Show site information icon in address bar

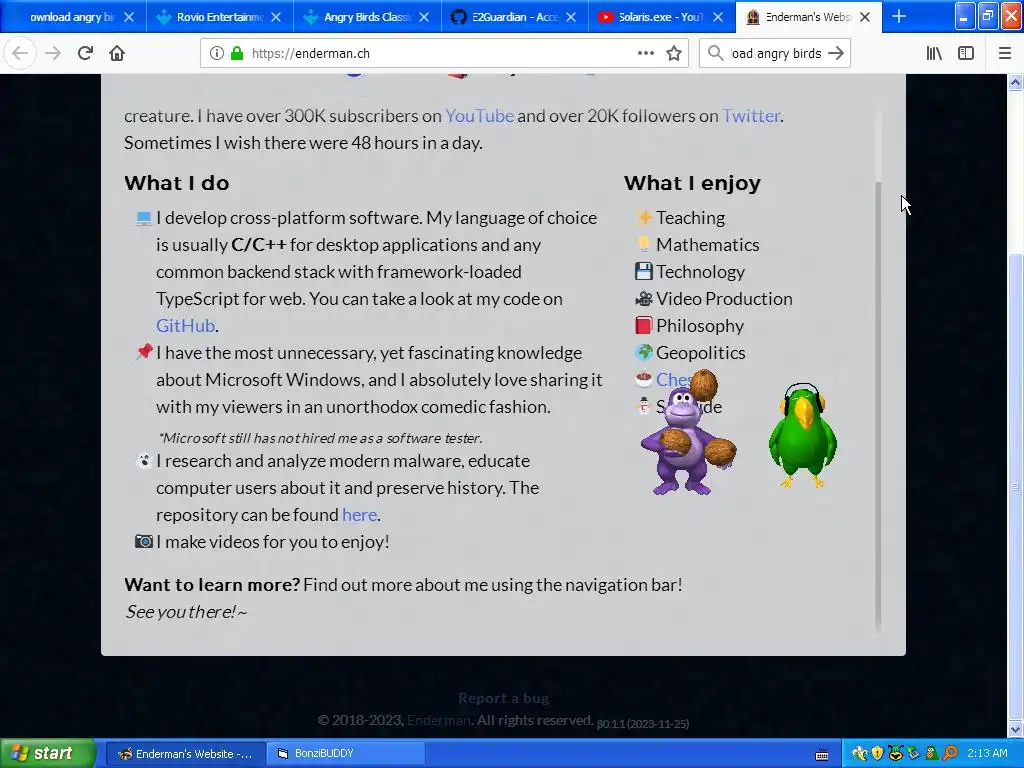216,53
